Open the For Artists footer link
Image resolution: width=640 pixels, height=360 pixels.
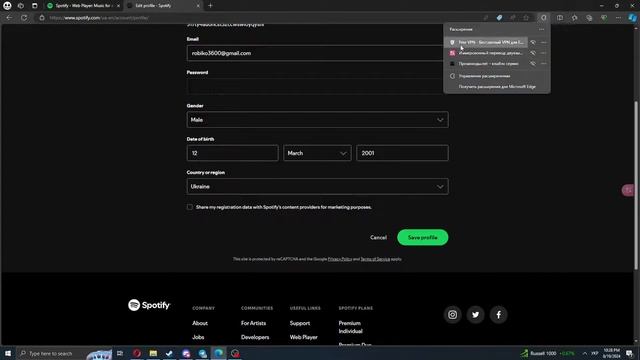tap(253, 323)
